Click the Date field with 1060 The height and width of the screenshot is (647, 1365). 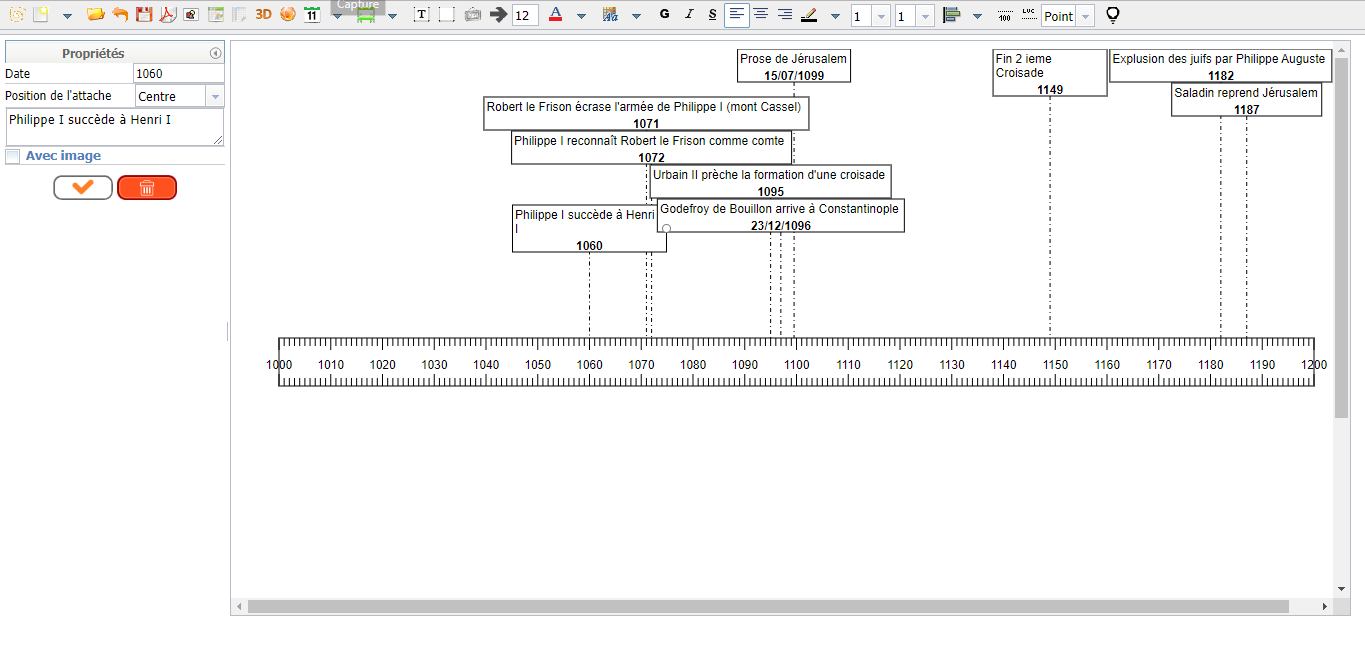pos(178,73)
